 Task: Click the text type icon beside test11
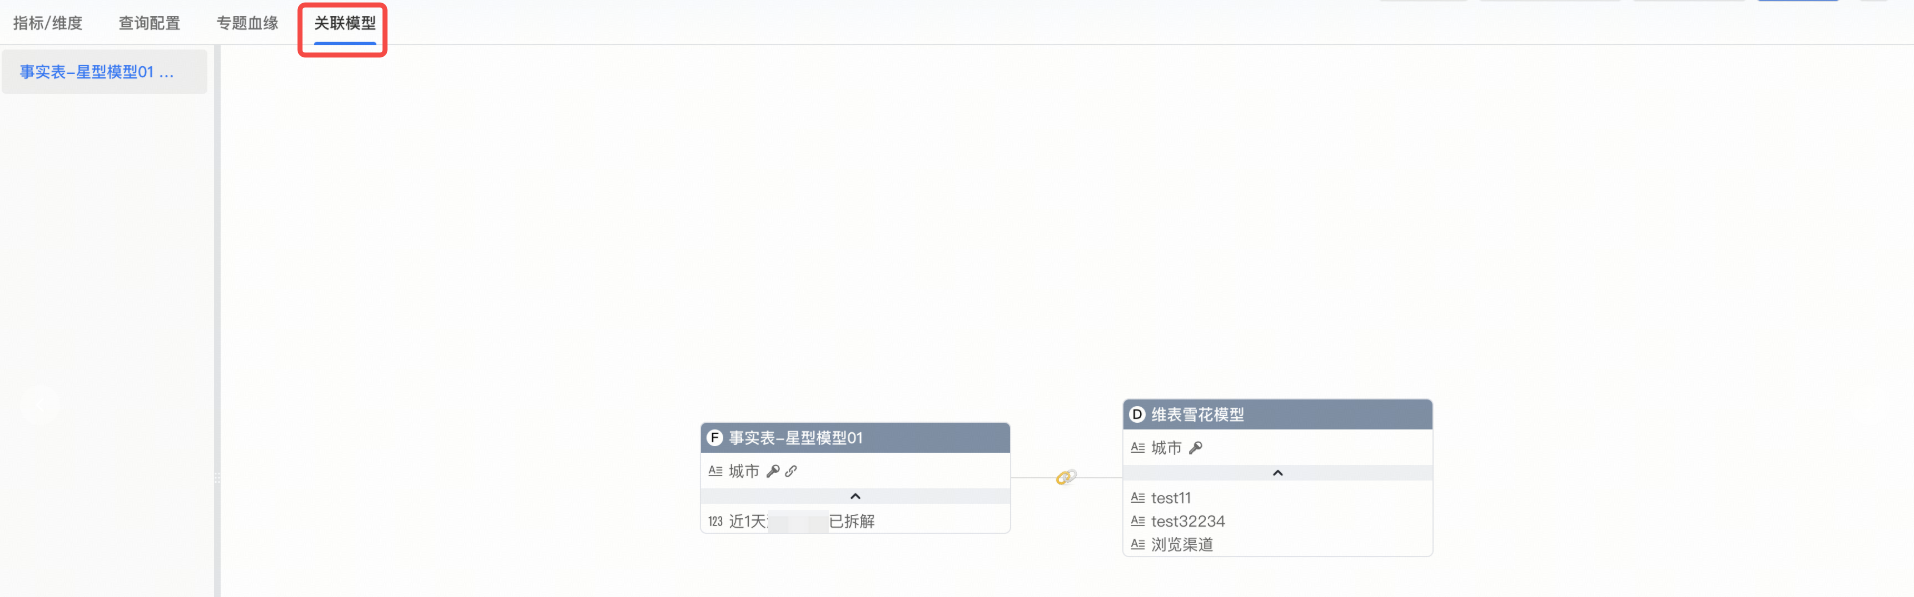point(1138,498)
